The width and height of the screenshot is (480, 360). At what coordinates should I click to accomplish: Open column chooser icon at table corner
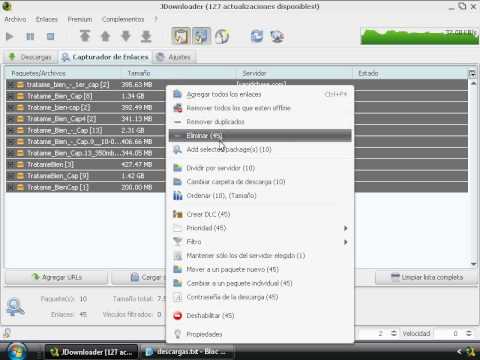coord(472,74)
